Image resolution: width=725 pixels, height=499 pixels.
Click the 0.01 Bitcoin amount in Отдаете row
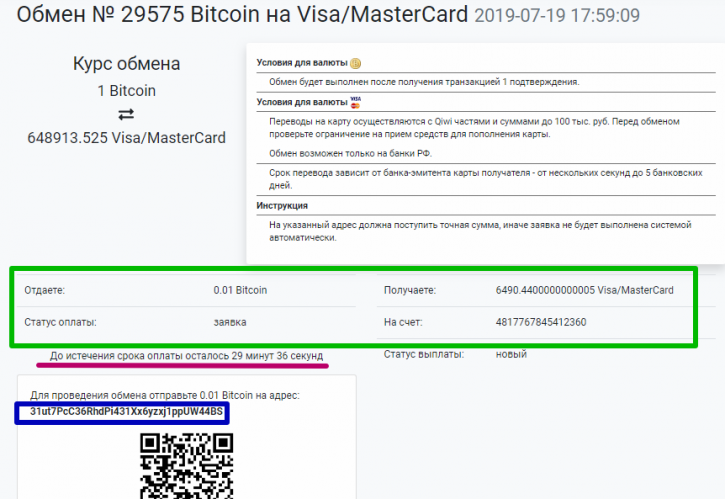[x=240, y=290]
